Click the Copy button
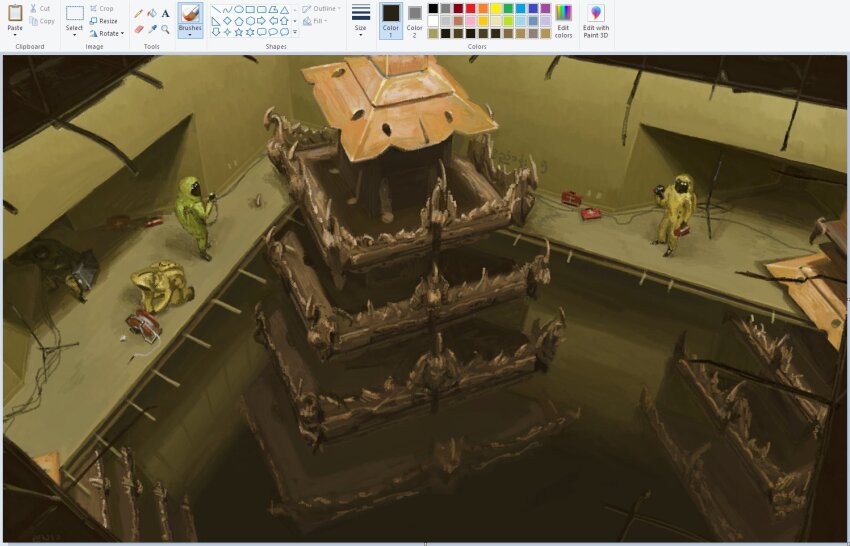The width and height of the screenshot is (850, 546). coord(42,21)
